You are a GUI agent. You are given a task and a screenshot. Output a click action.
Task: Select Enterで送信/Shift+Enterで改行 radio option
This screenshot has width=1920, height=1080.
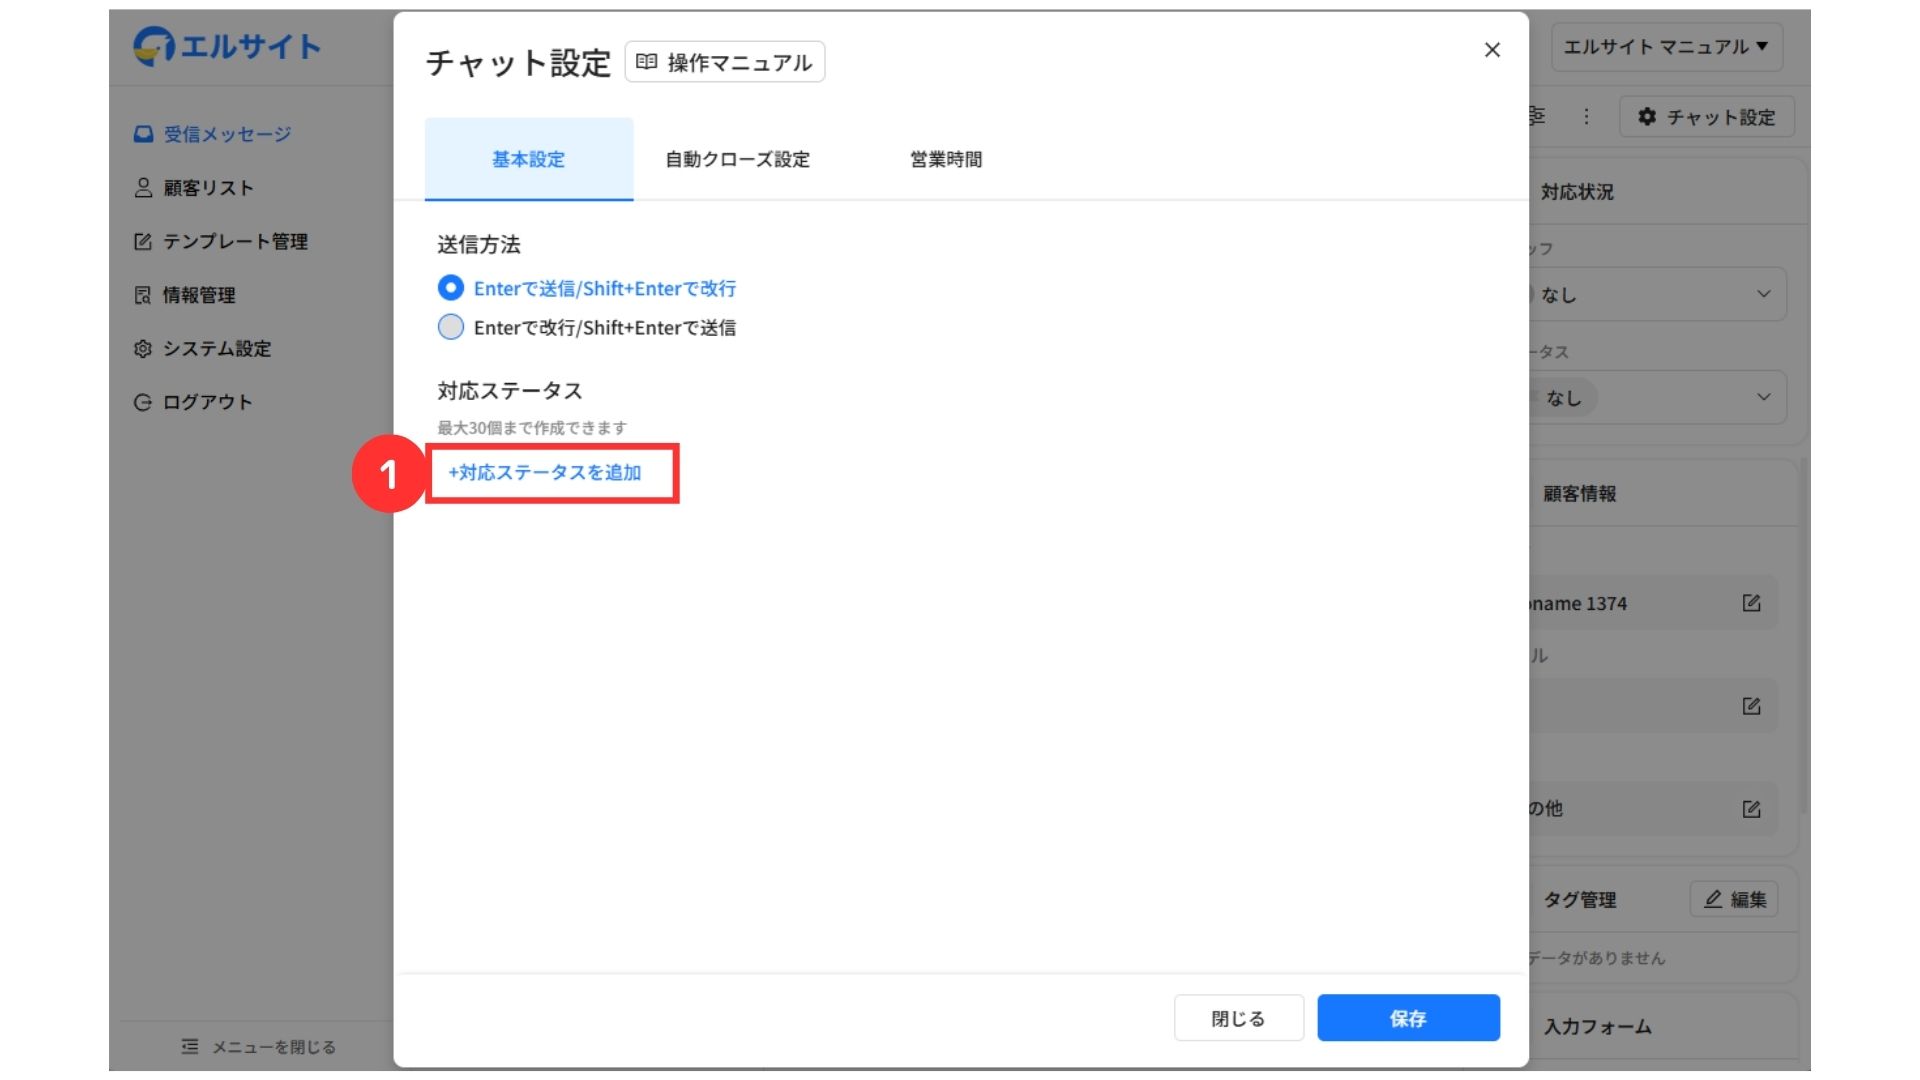pyautogui.click(x=451, y=288)
